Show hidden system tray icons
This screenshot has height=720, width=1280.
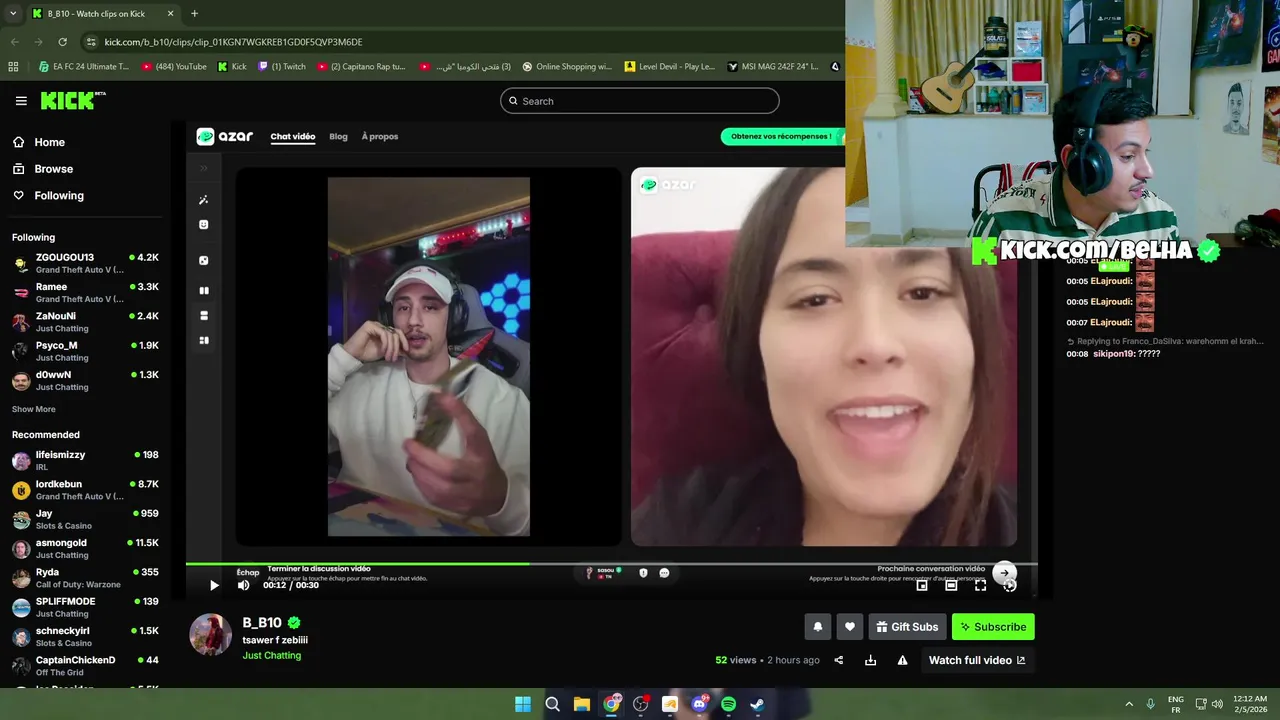click(1129, 704)
